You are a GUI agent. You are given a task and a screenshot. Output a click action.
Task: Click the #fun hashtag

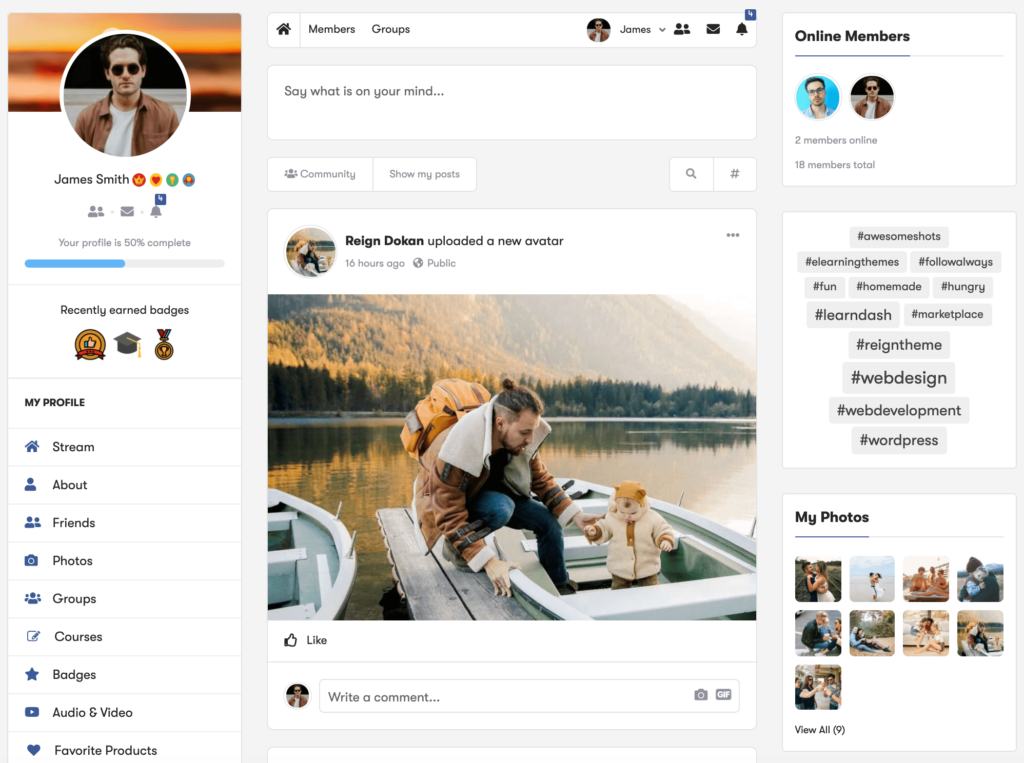pyautogui.click(x=824, y=287)
